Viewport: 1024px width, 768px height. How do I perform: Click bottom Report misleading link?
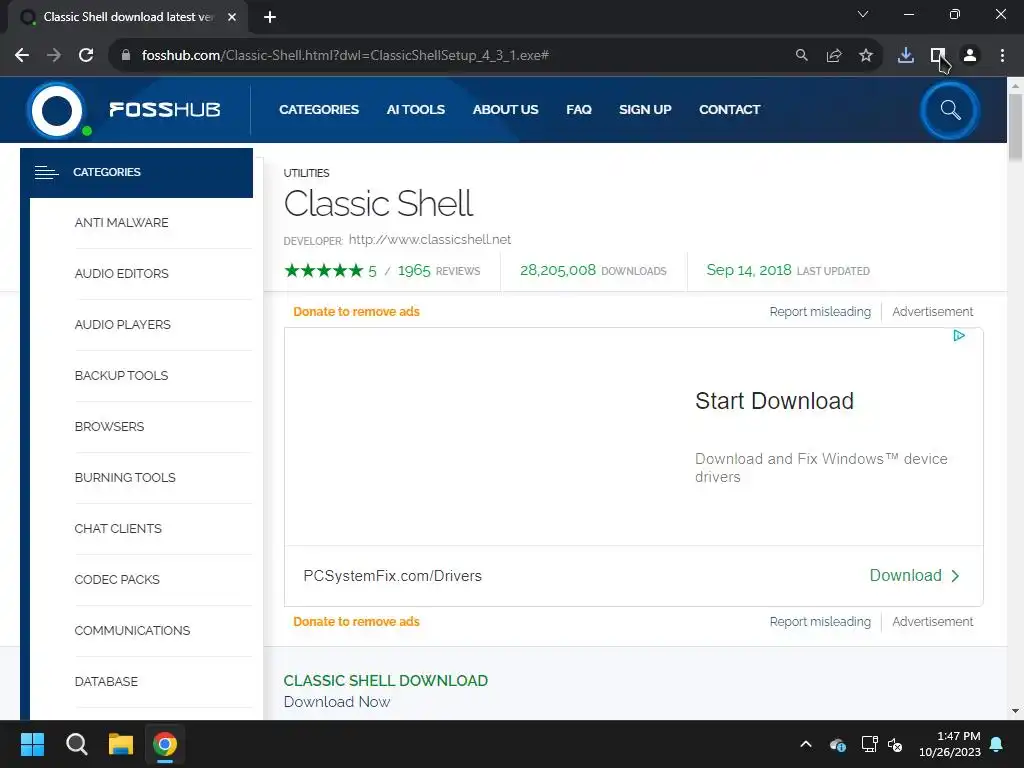pos(820,622)
